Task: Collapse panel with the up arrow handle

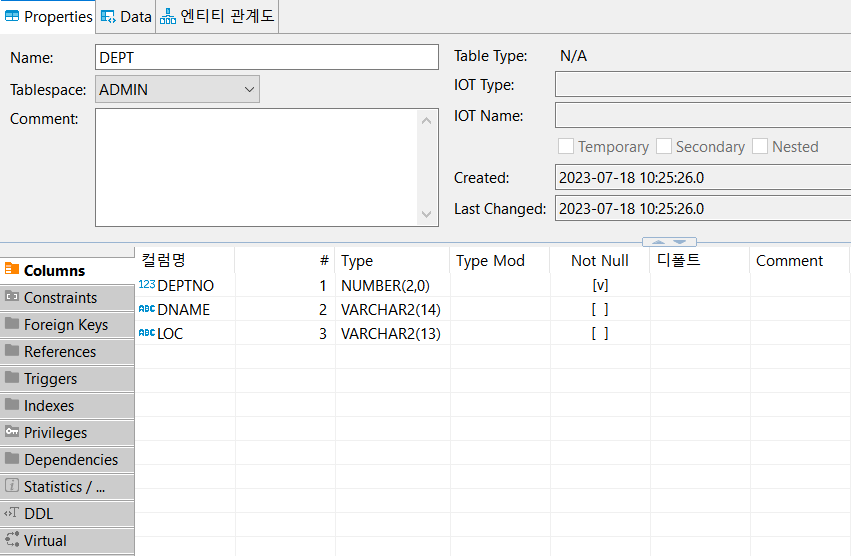Action: coord(658,242)
